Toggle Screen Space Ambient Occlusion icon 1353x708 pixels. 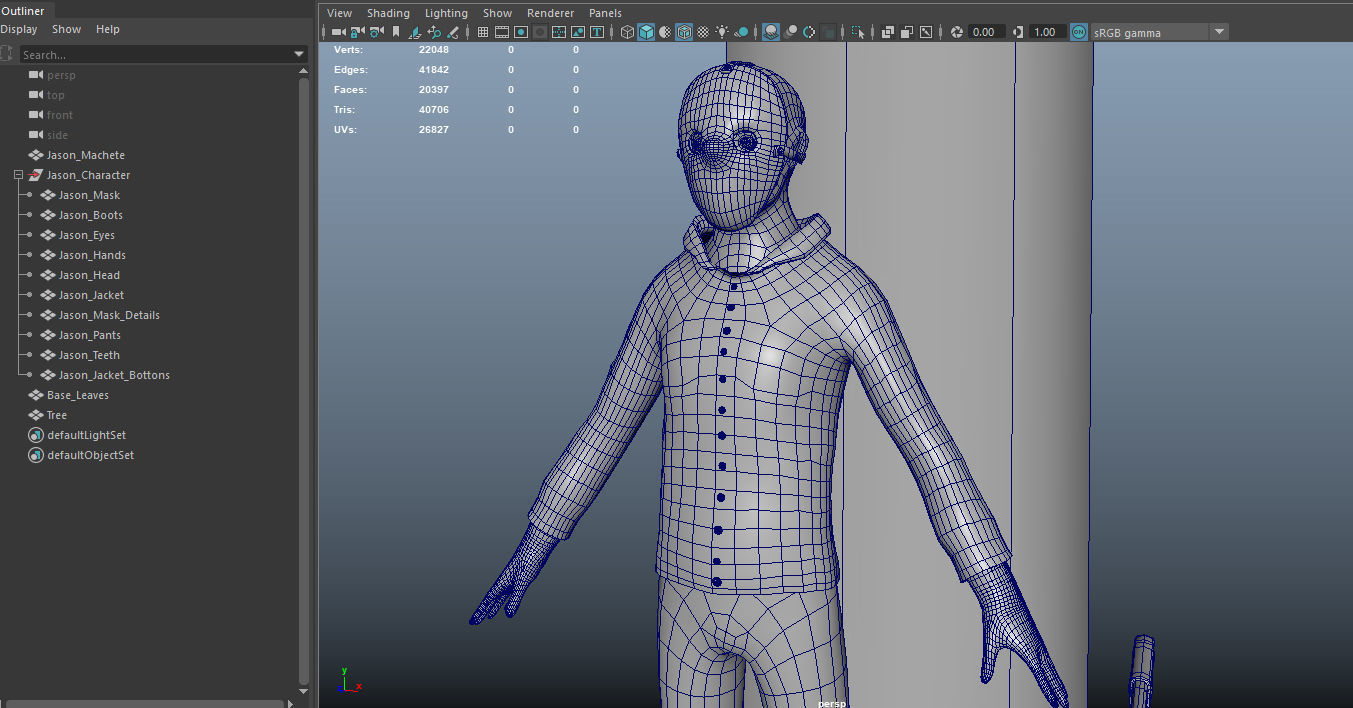pos(771,32)
